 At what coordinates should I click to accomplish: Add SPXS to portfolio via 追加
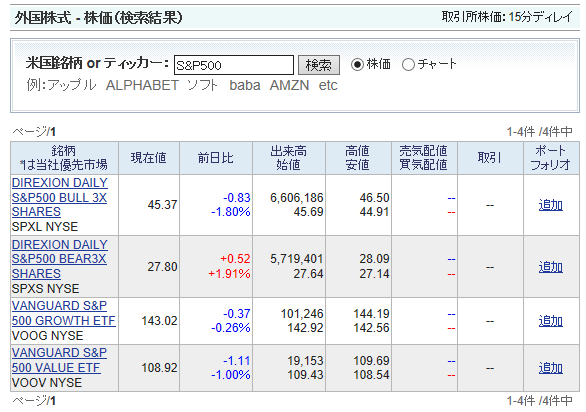point(550,267)
